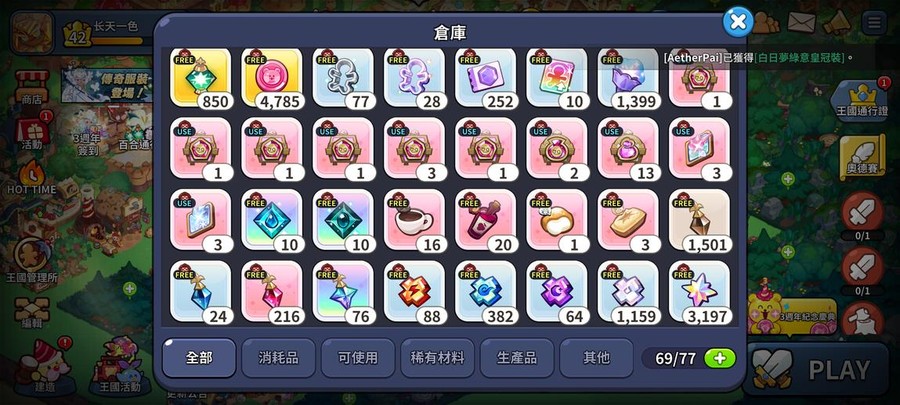Select the orange lightning gear with 88
This screenshot has height=405, width=900.
tap(414, 292)
